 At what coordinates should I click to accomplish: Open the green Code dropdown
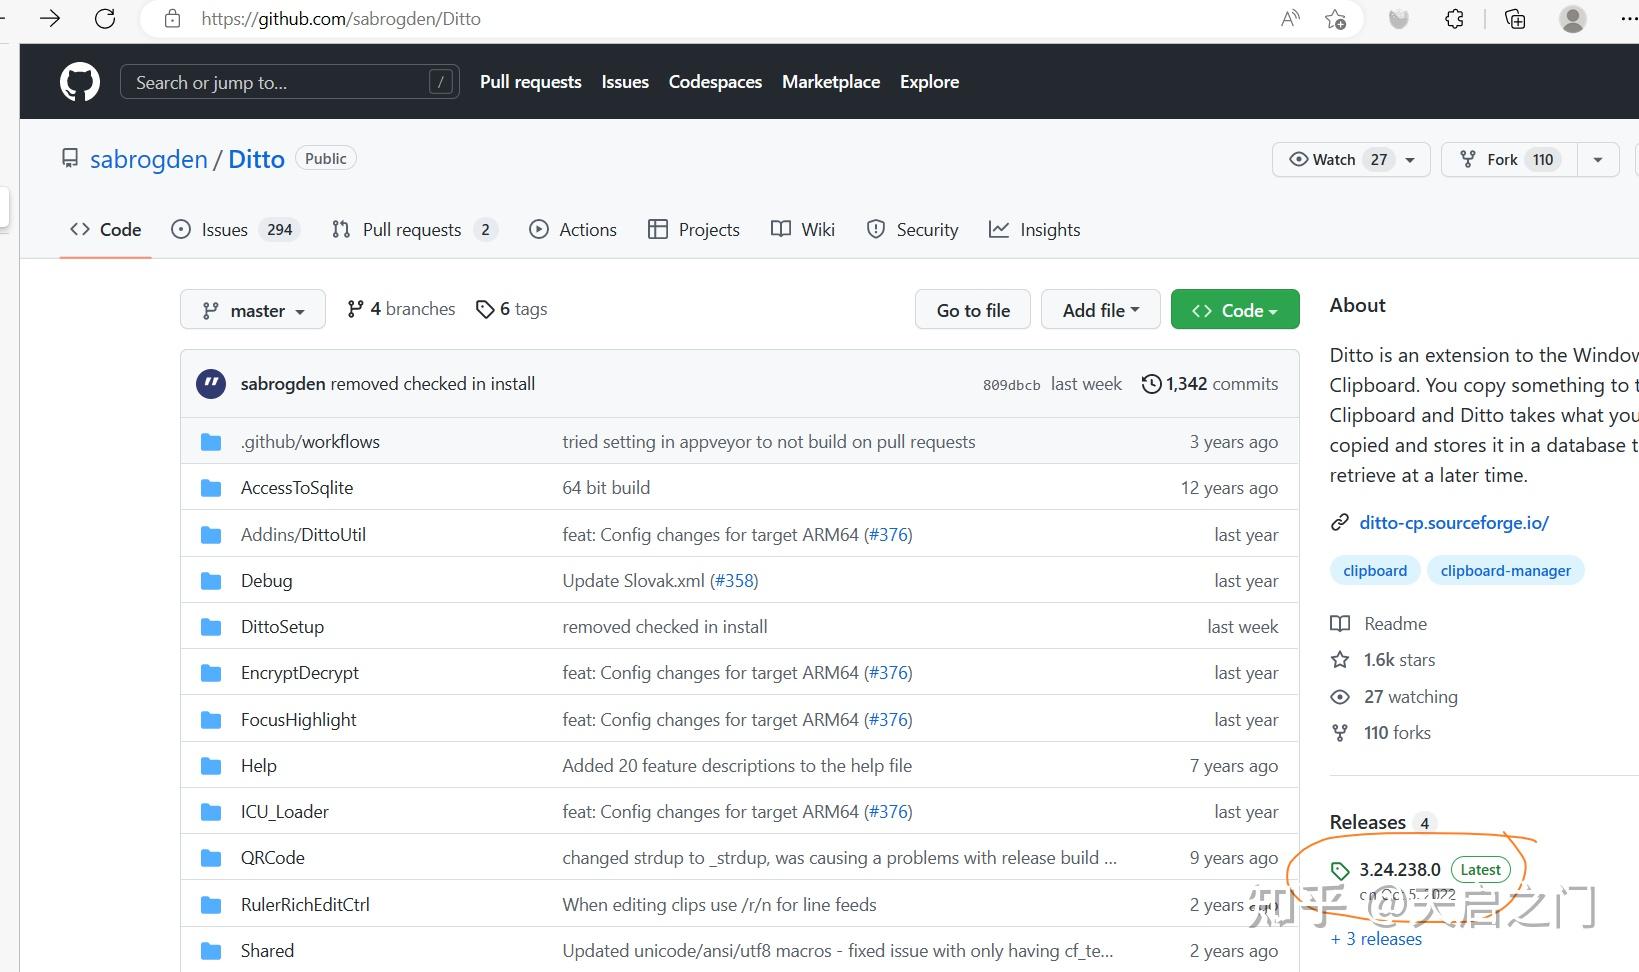[x=1235, y=310]
